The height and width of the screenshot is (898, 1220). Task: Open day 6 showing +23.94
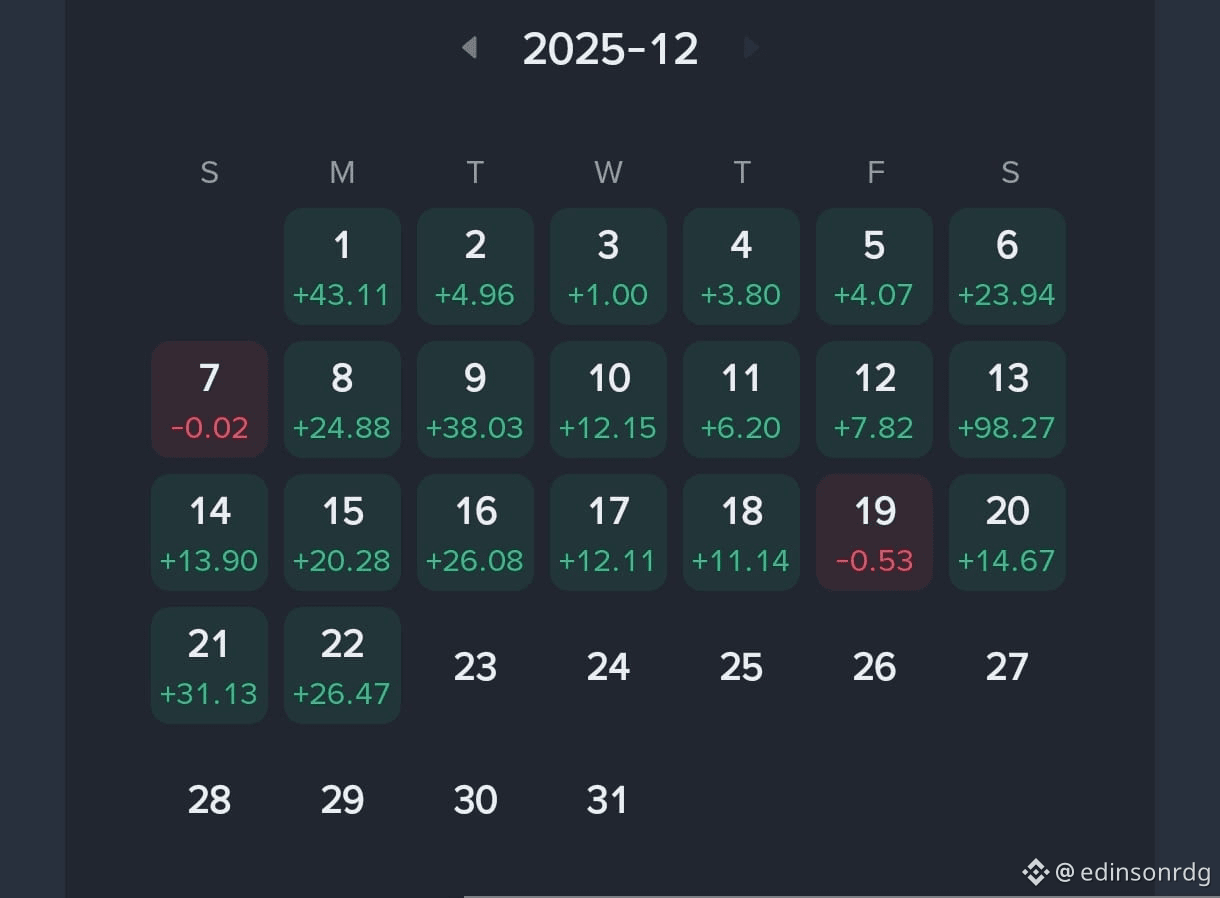pos(1007,266)
